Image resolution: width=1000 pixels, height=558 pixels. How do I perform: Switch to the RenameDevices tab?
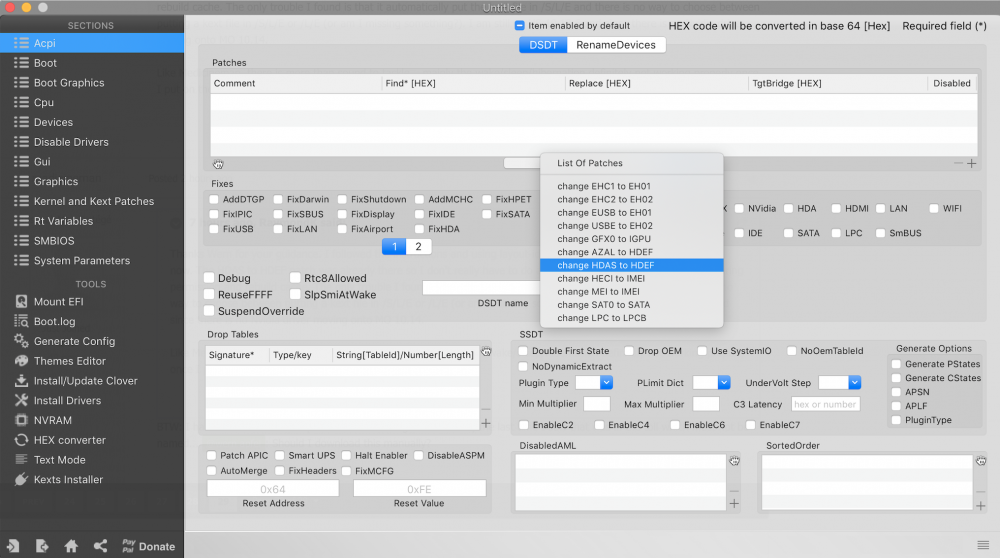615,45
